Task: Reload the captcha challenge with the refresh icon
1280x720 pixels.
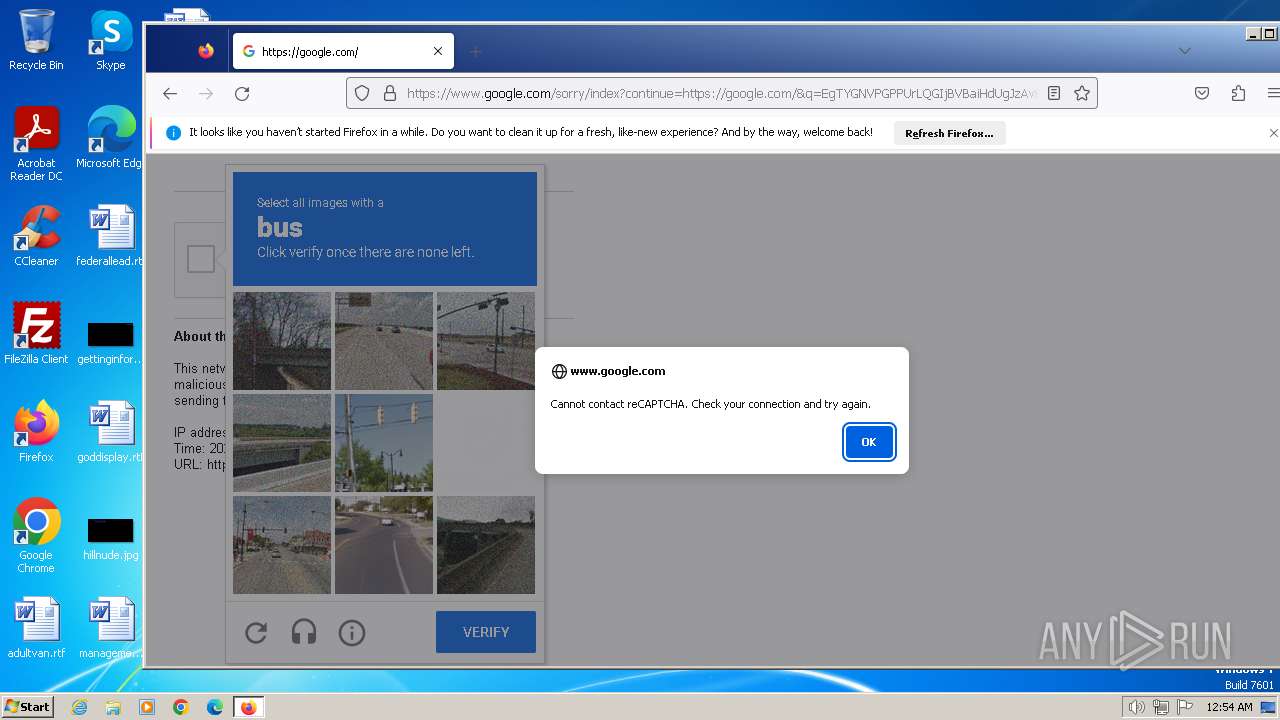Action: [256, 632]
